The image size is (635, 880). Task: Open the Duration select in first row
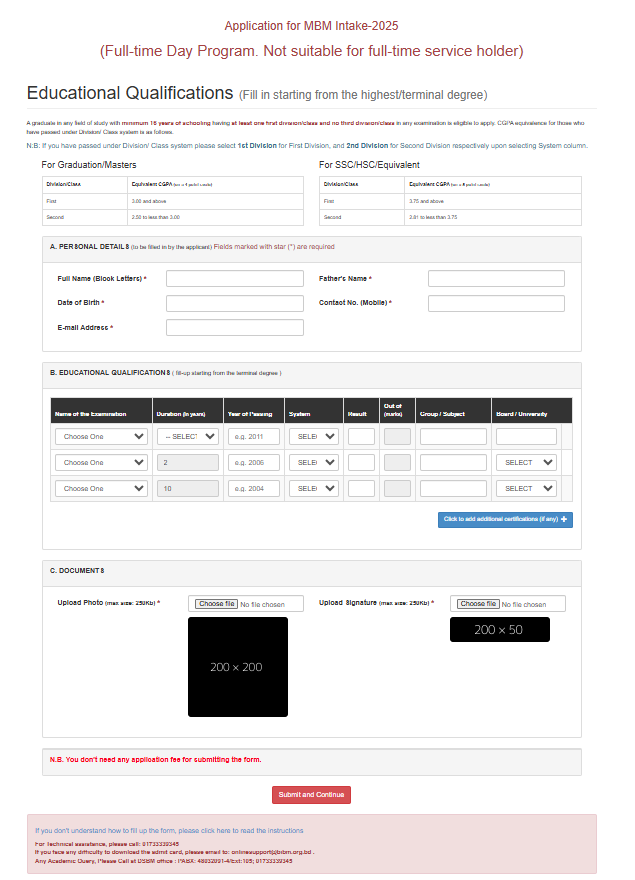187,436
